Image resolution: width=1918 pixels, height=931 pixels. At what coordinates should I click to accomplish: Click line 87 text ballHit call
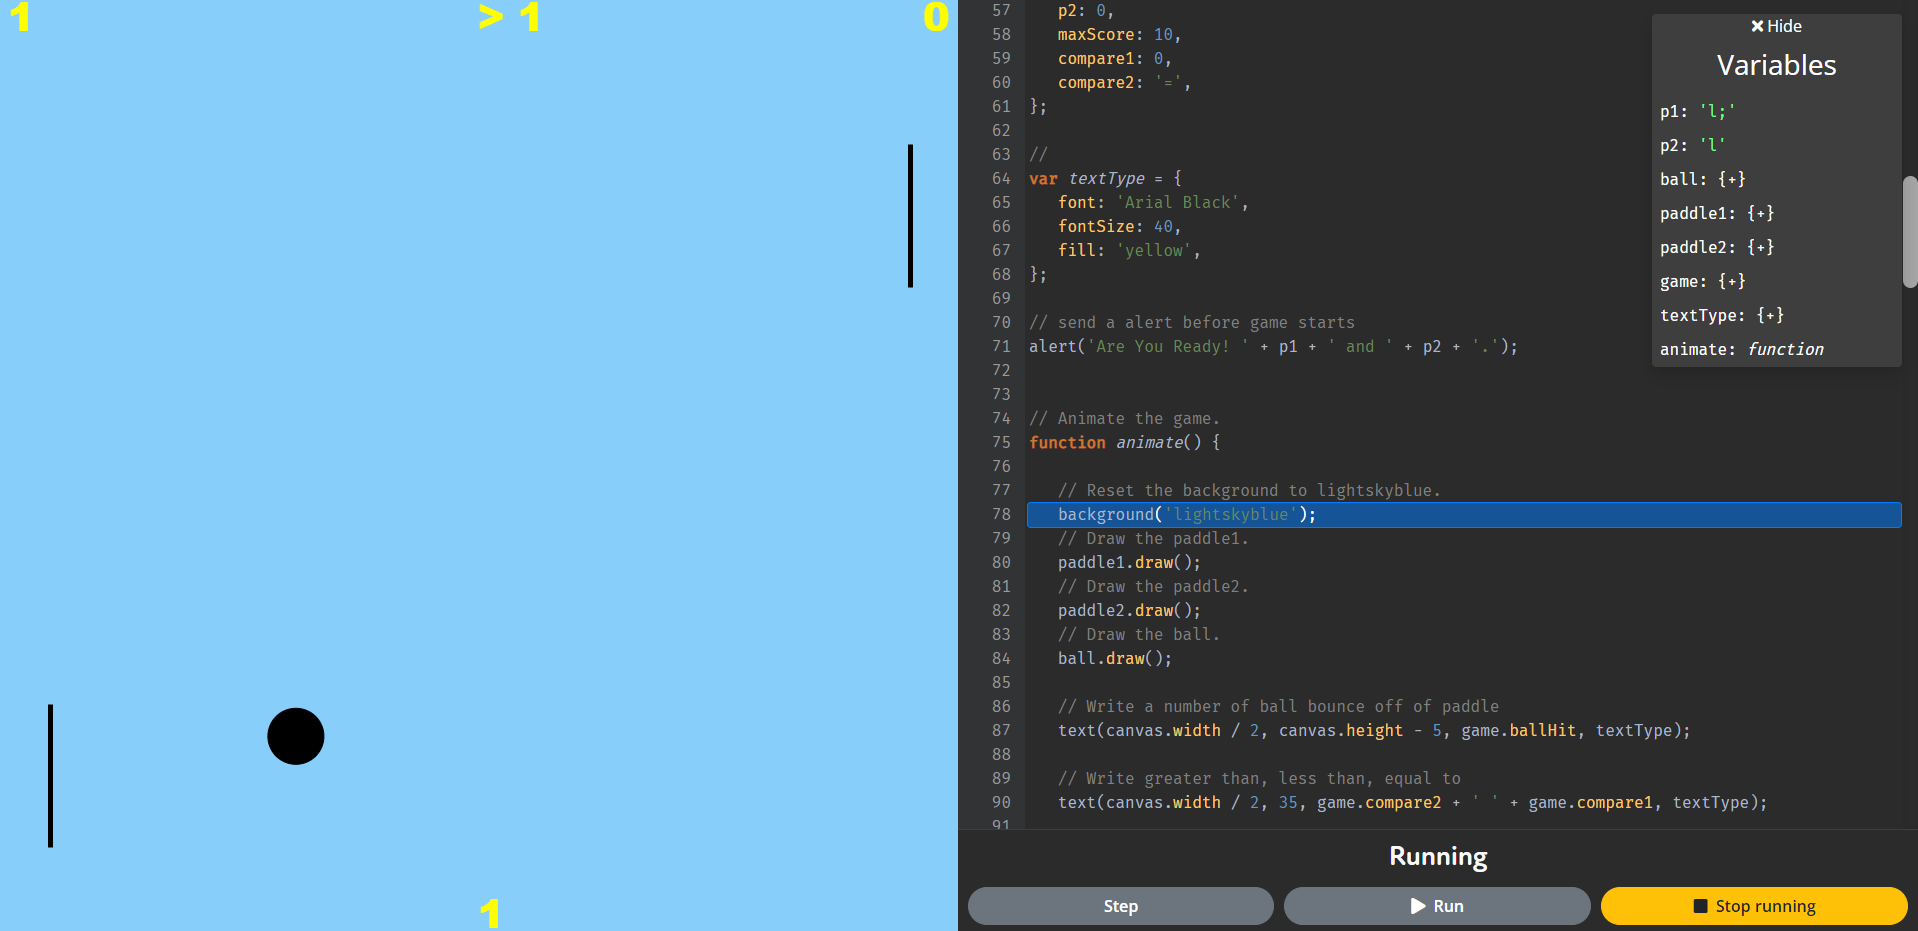tap(1374, 730)
